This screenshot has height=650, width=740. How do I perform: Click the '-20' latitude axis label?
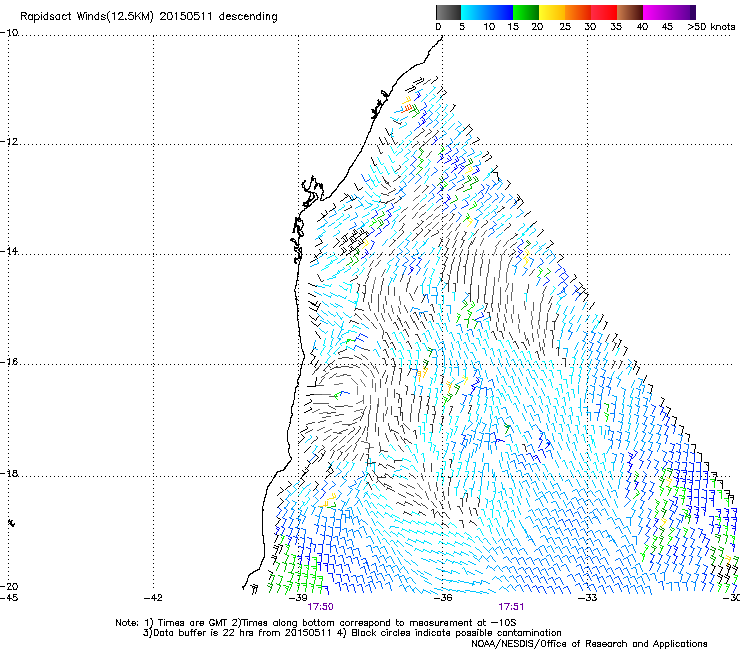9,586
